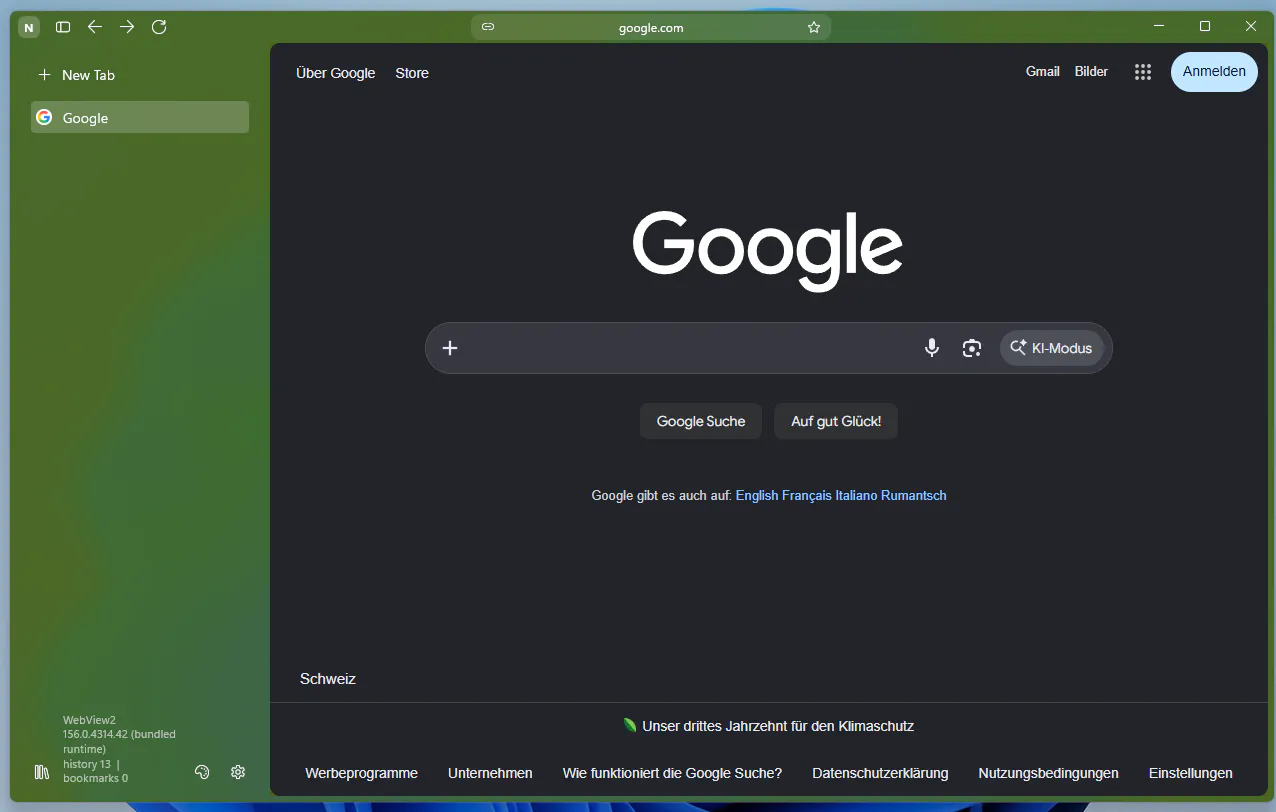1276x812 pixels.
Task: Go back with the left arrow
Action: [95, 27]
